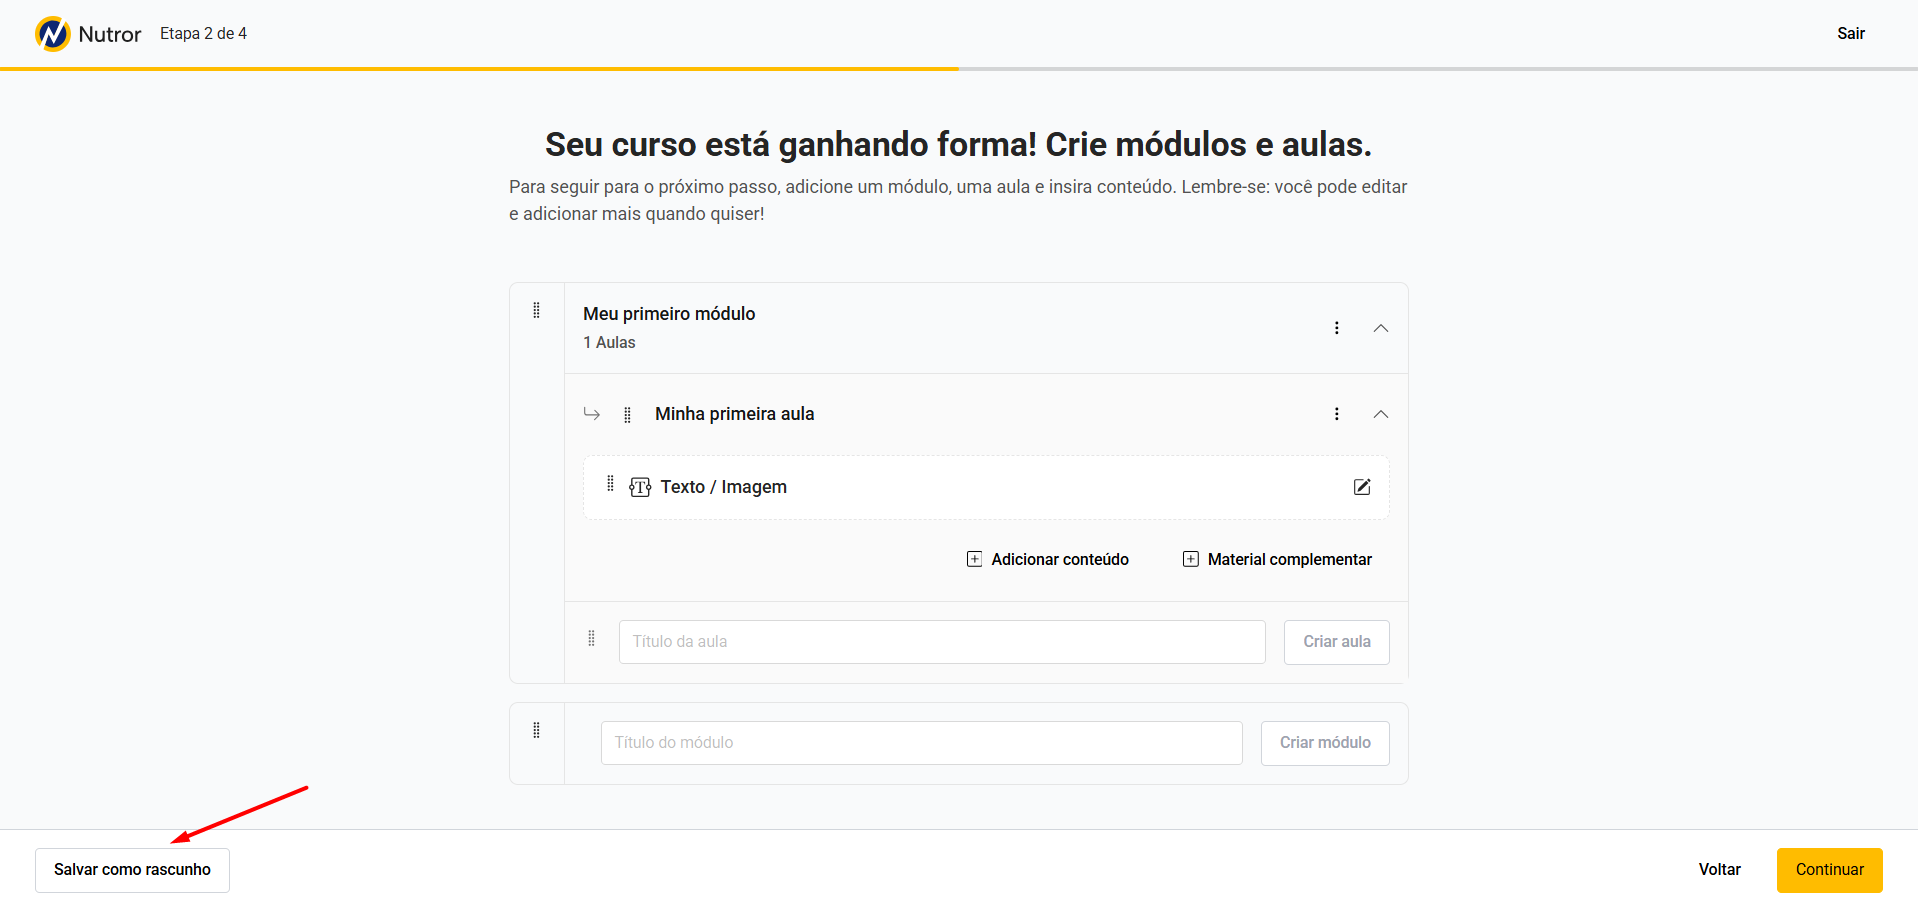Viewport: 1918px width, 907px height.
Task: Open the three-dot menu for Meu primeiro módulo
Action: click(1336, 328)
